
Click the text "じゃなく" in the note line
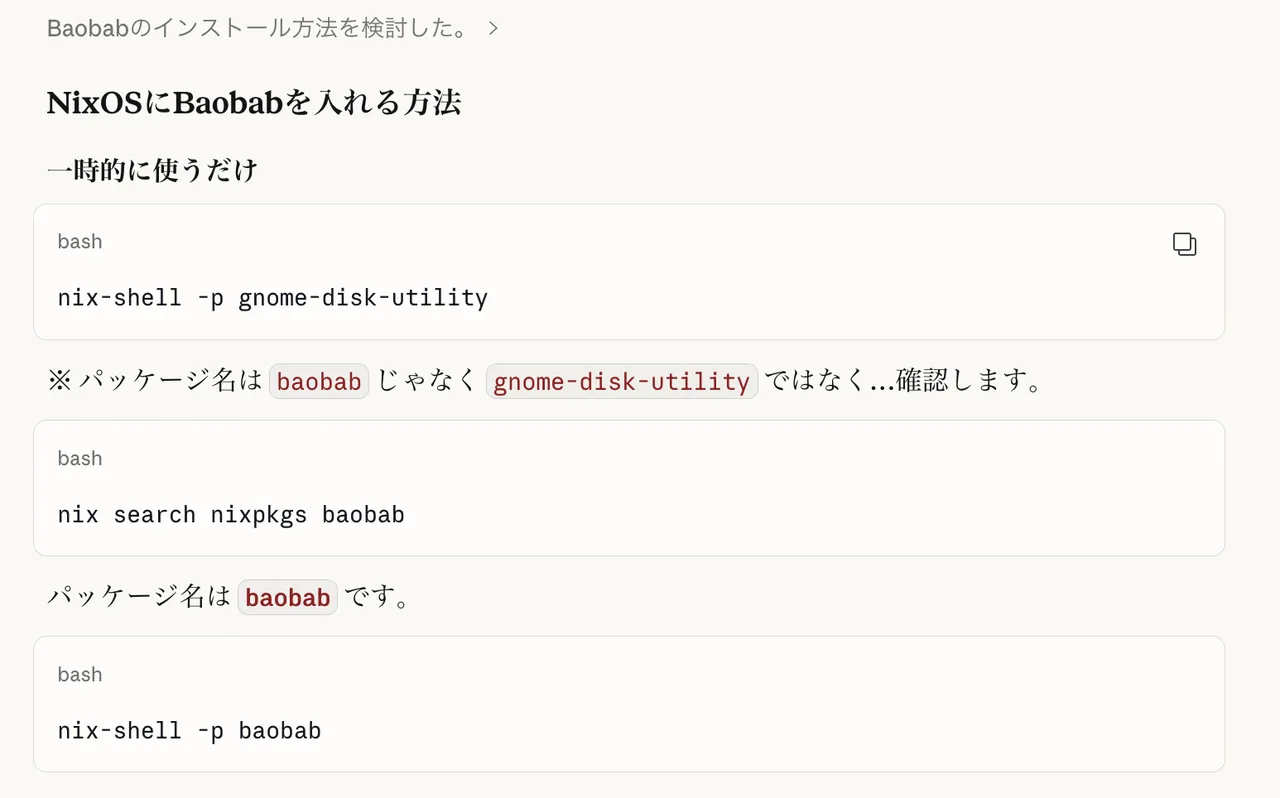(427, 382)
